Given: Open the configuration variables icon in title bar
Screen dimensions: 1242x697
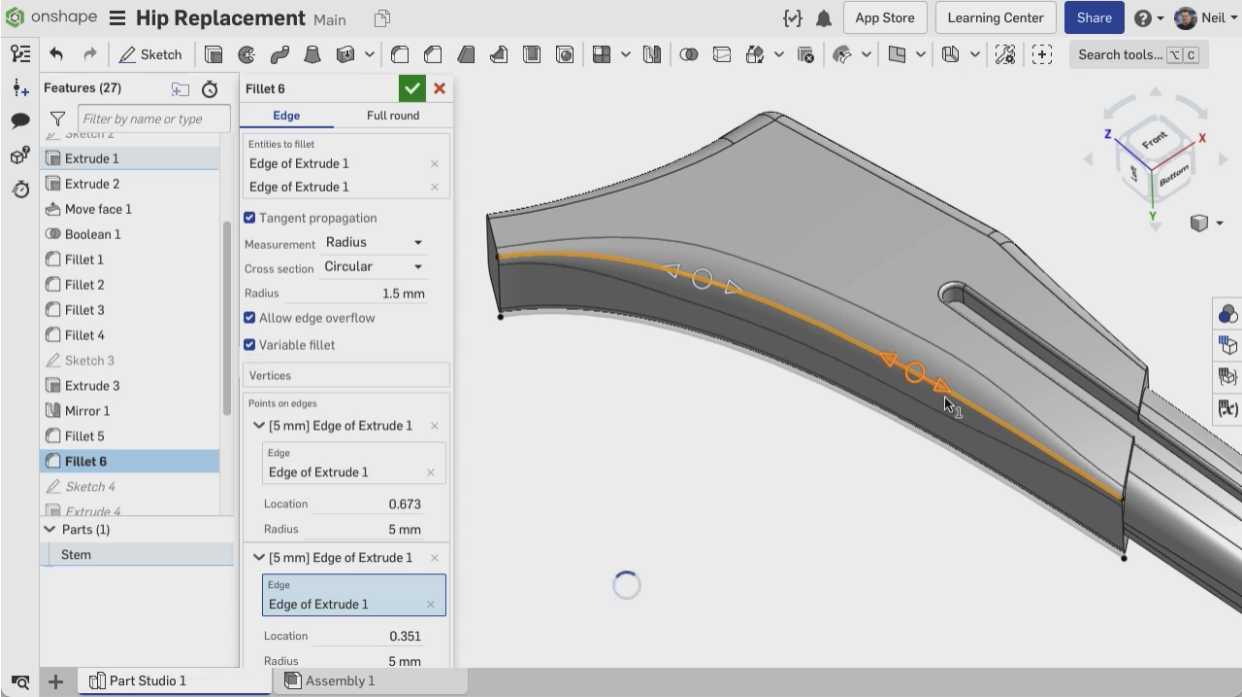Looking at the screenshot, I should pyautogui.click(x=794, y=18).
